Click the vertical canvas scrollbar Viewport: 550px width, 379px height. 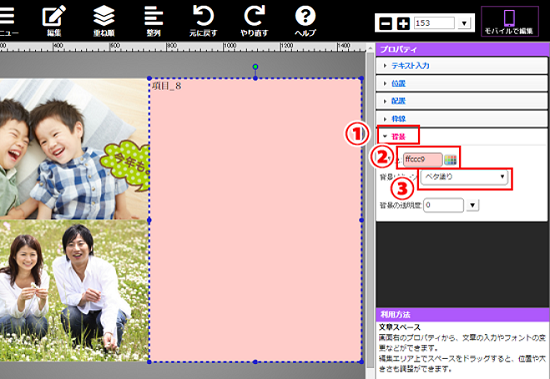[369, 211]
